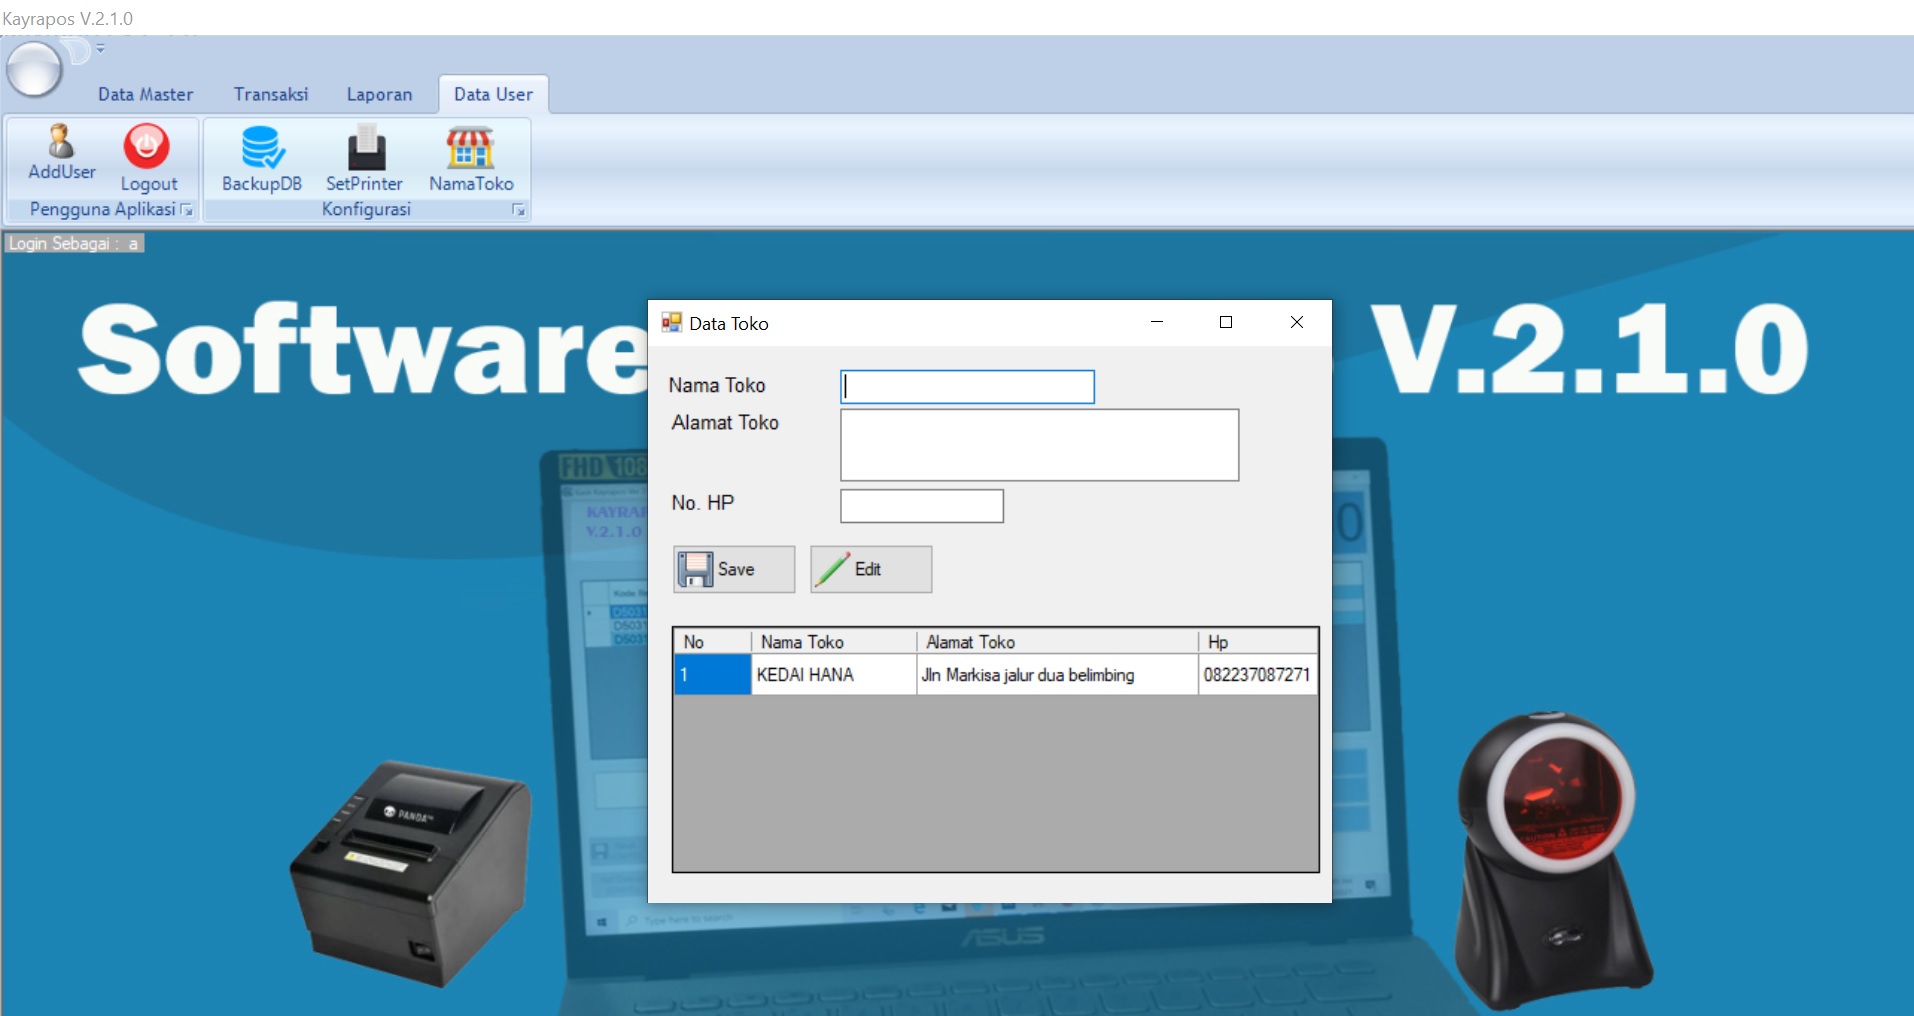The image size is (1914, 1016).
Task: Click the Edit button in Data Toko
Action: (871, 569)
